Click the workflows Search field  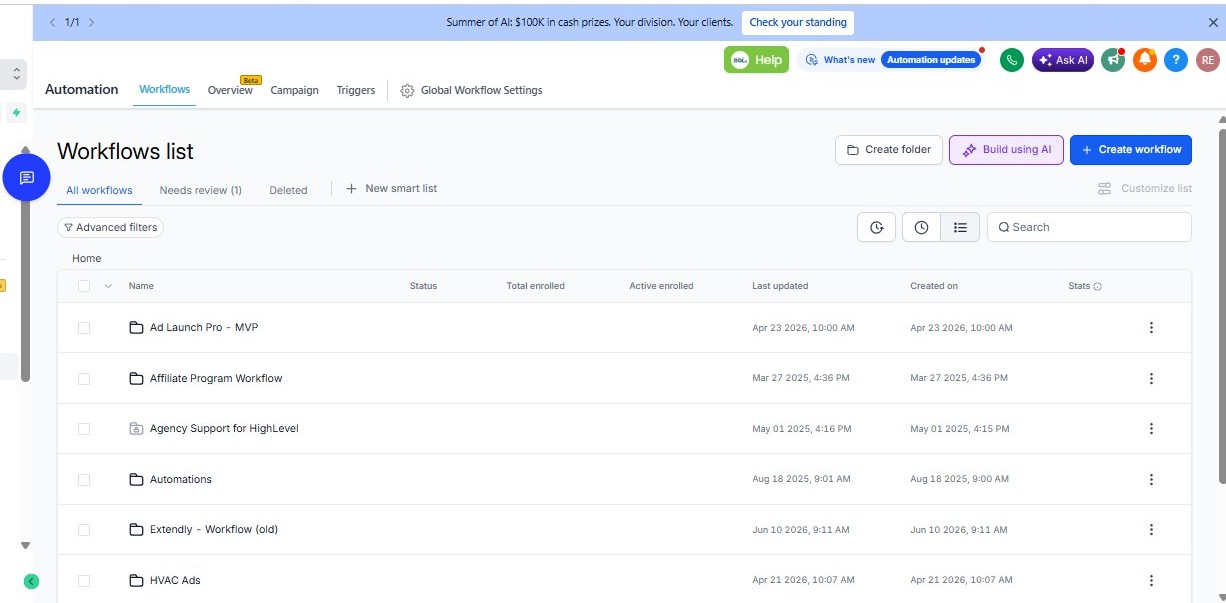tap(1089, 227)
